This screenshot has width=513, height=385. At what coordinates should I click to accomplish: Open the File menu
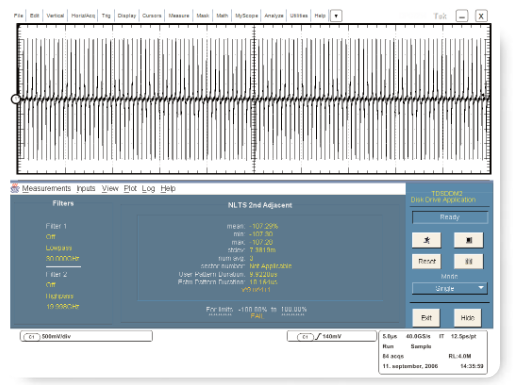[18, 16]
